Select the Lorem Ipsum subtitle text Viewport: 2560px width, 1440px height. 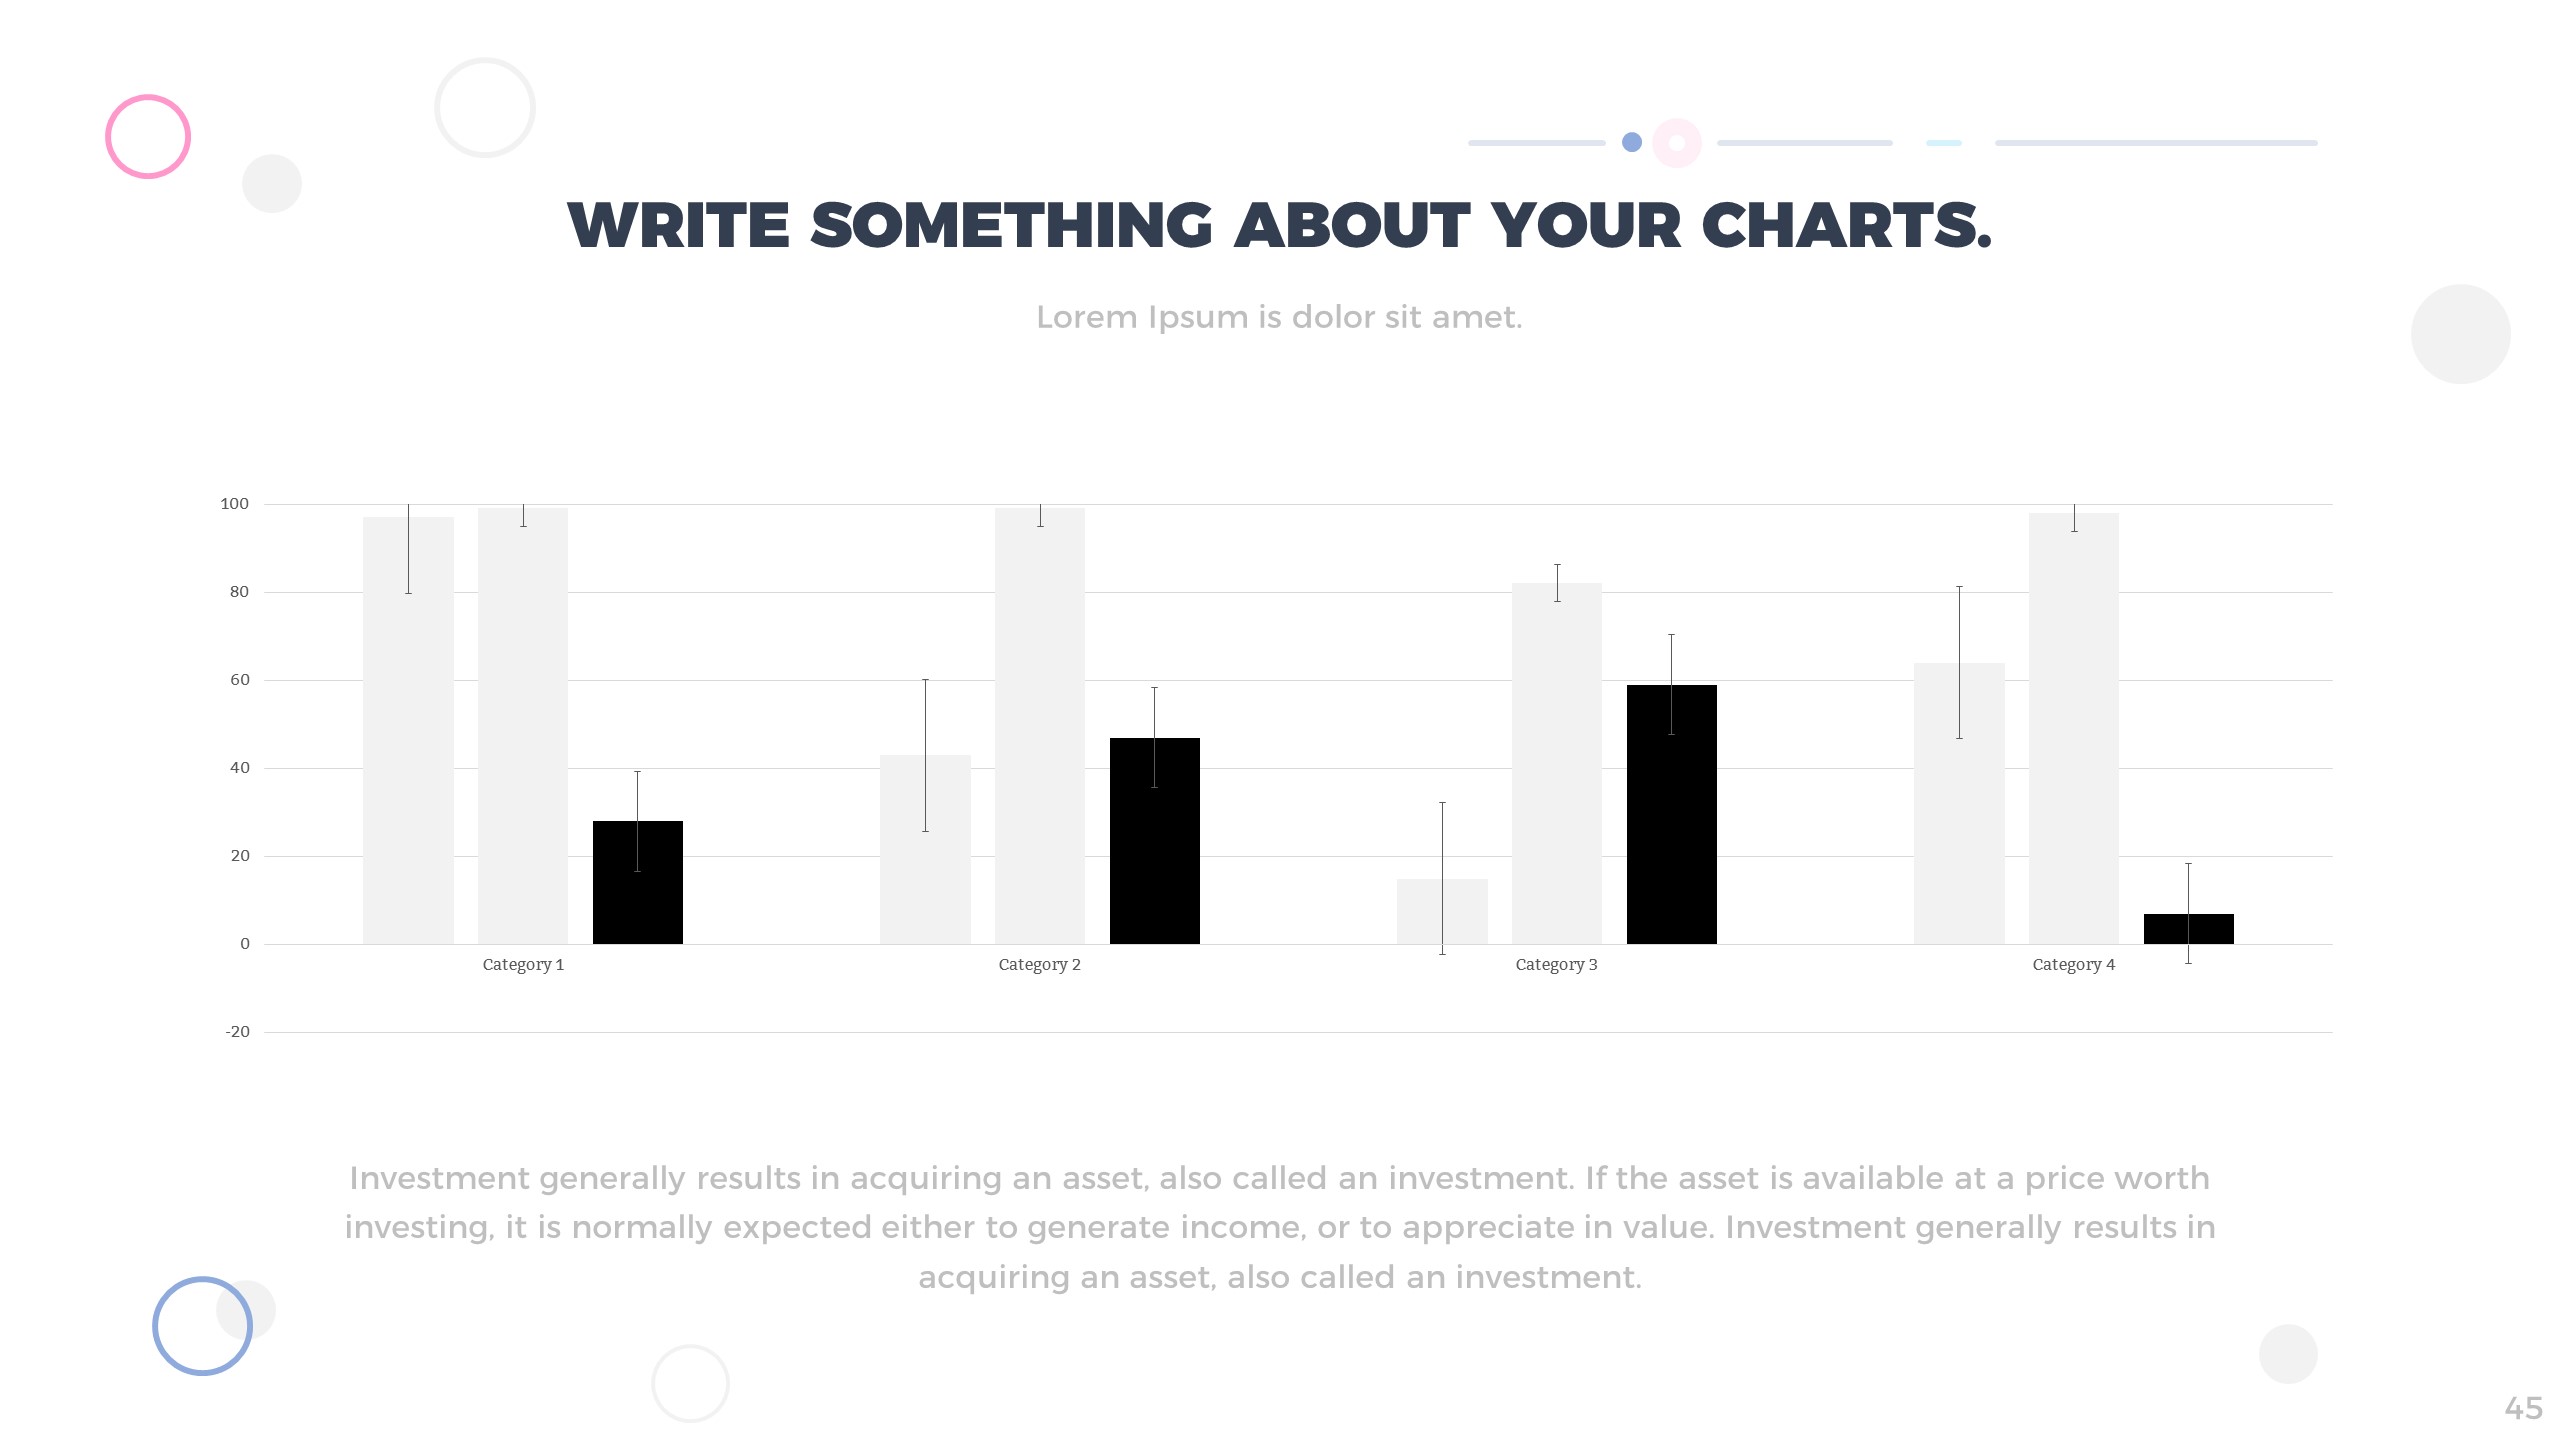(1279, 317)
